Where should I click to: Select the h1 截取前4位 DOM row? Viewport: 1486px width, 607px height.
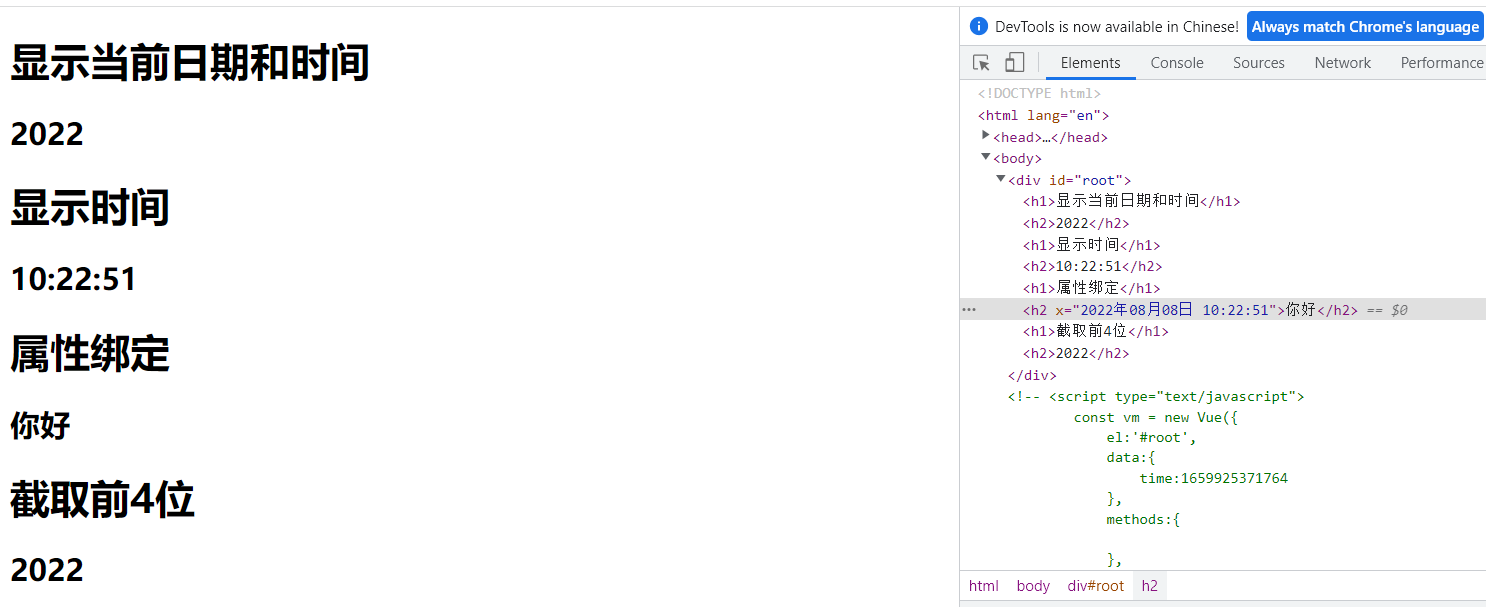tap(1095, 331)
